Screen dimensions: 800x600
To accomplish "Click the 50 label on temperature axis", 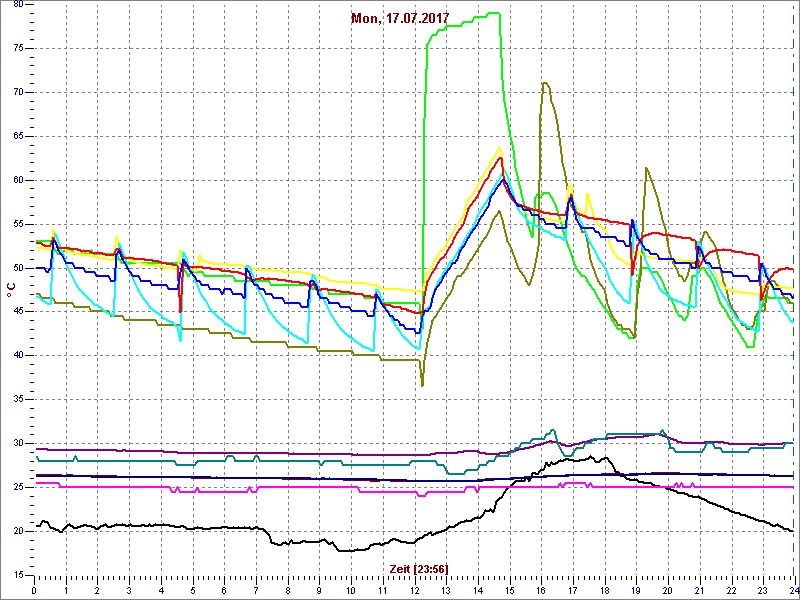I will 18,268.
